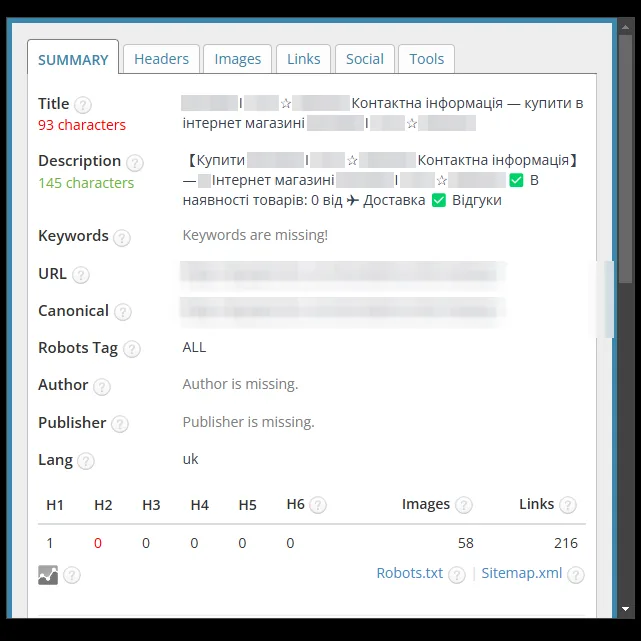Click help icon after Robots.txt link
Viewport: 641px width, 641px height.
coord(457,575)
